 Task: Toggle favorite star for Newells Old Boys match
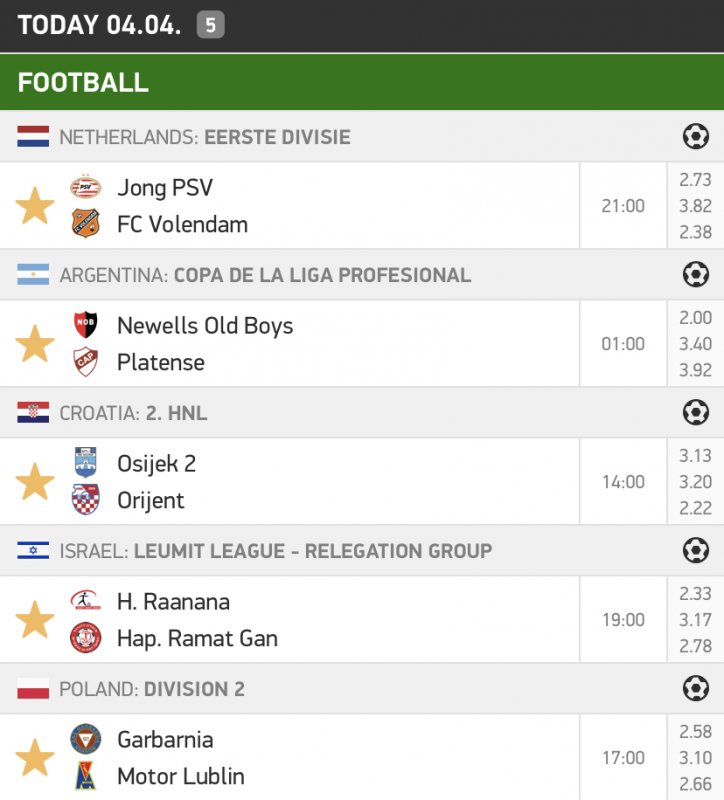click(x=35, y=344)
